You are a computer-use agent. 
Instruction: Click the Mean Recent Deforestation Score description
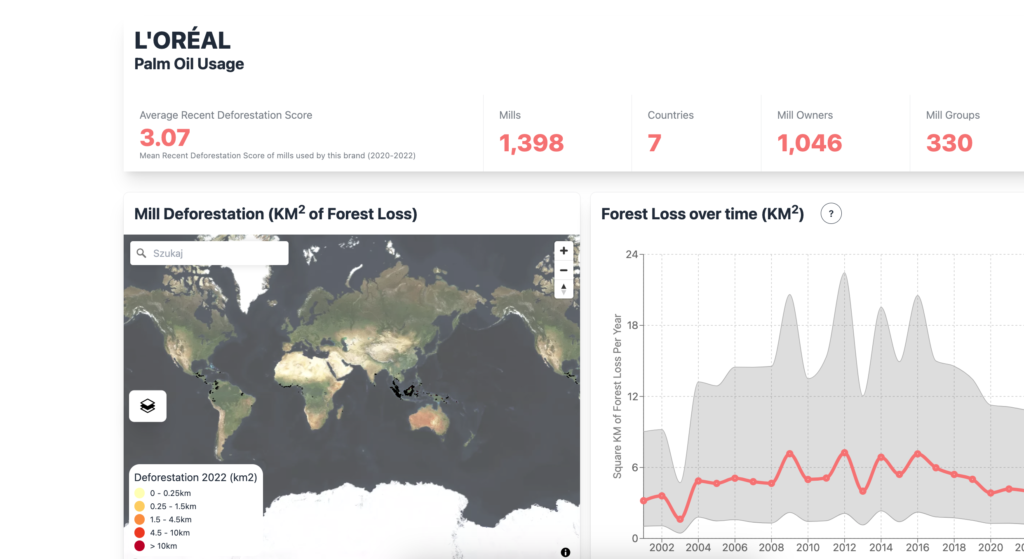point(277,155)
